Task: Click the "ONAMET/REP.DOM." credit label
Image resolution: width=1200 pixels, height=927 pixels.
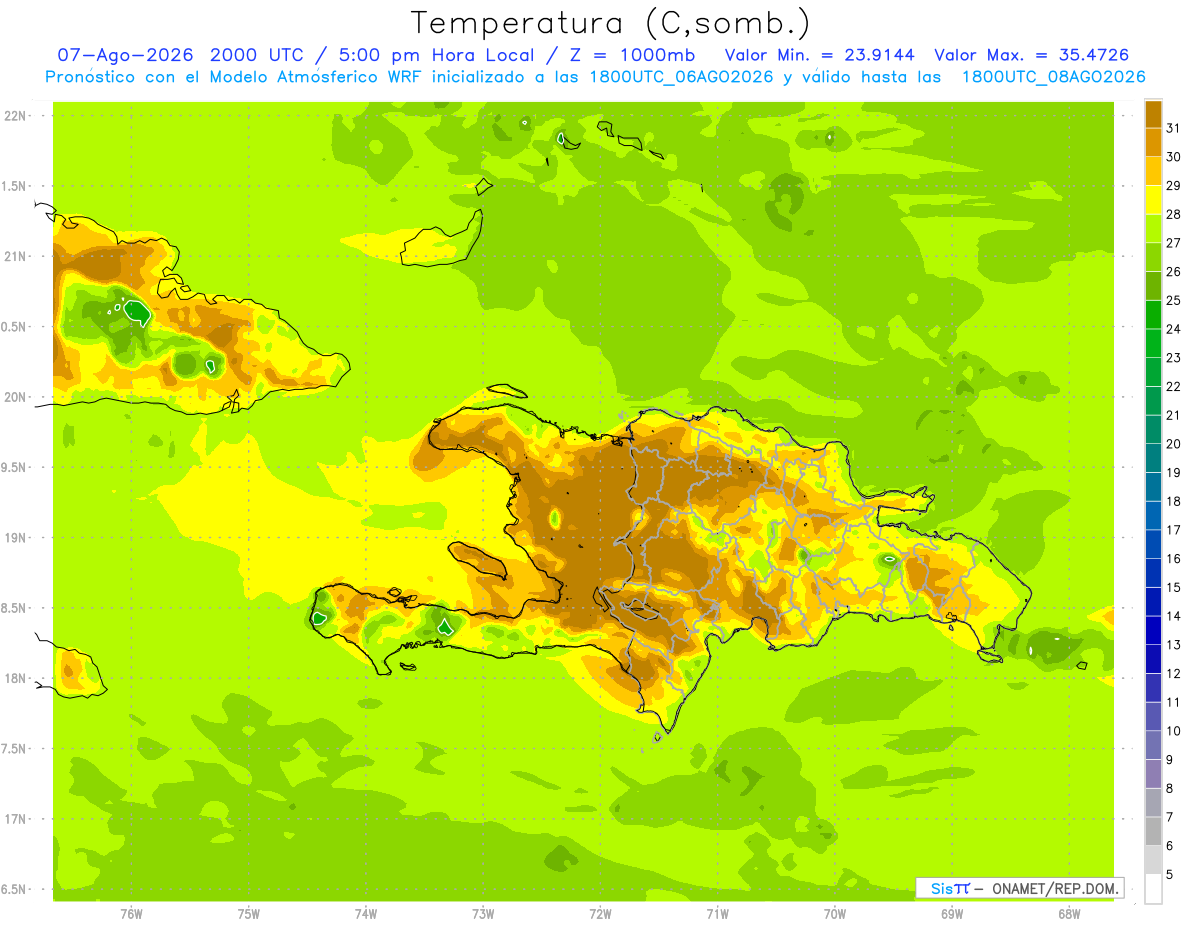Action: (1054, 888)
